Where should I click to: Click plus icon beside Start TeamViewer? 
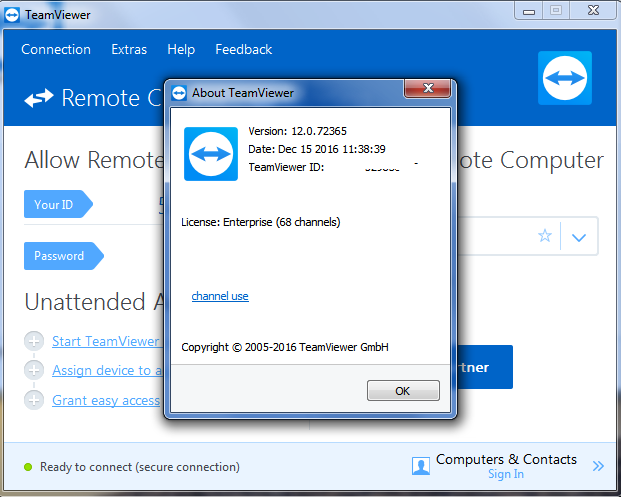pyautogui.click(x=34, y=341)
